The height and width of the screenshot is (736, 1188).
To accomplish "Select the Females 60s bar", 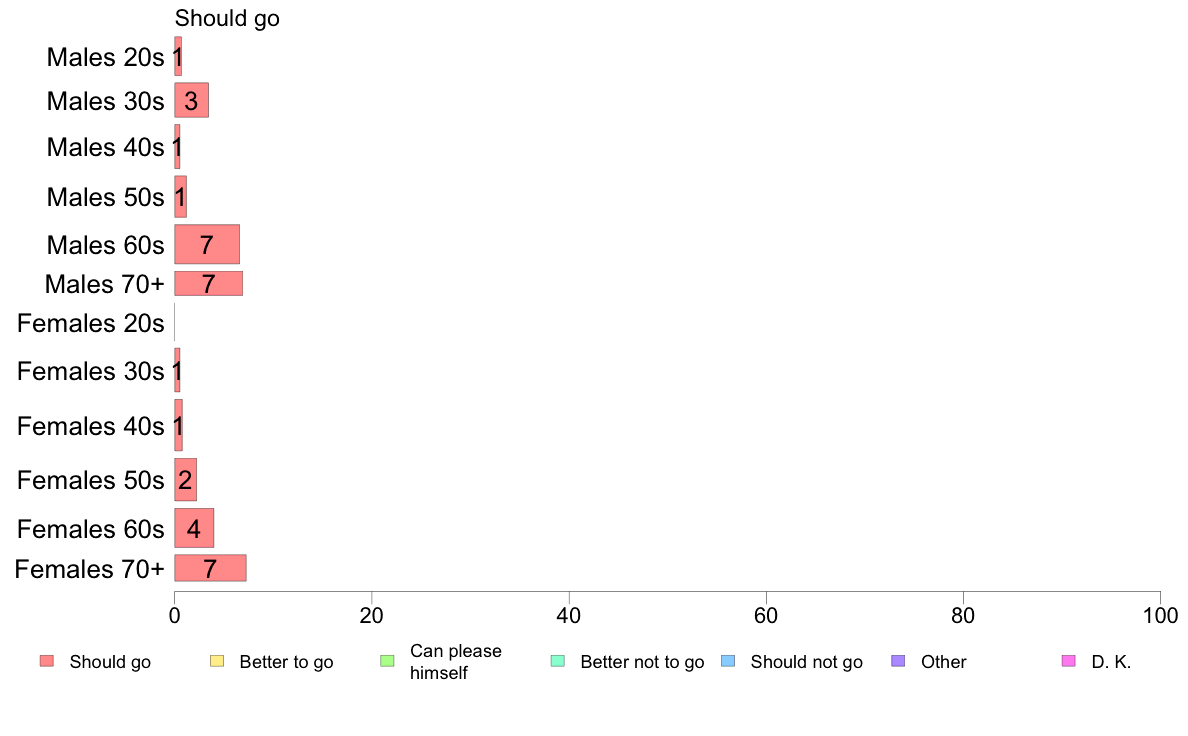I will tap(194, 528).
